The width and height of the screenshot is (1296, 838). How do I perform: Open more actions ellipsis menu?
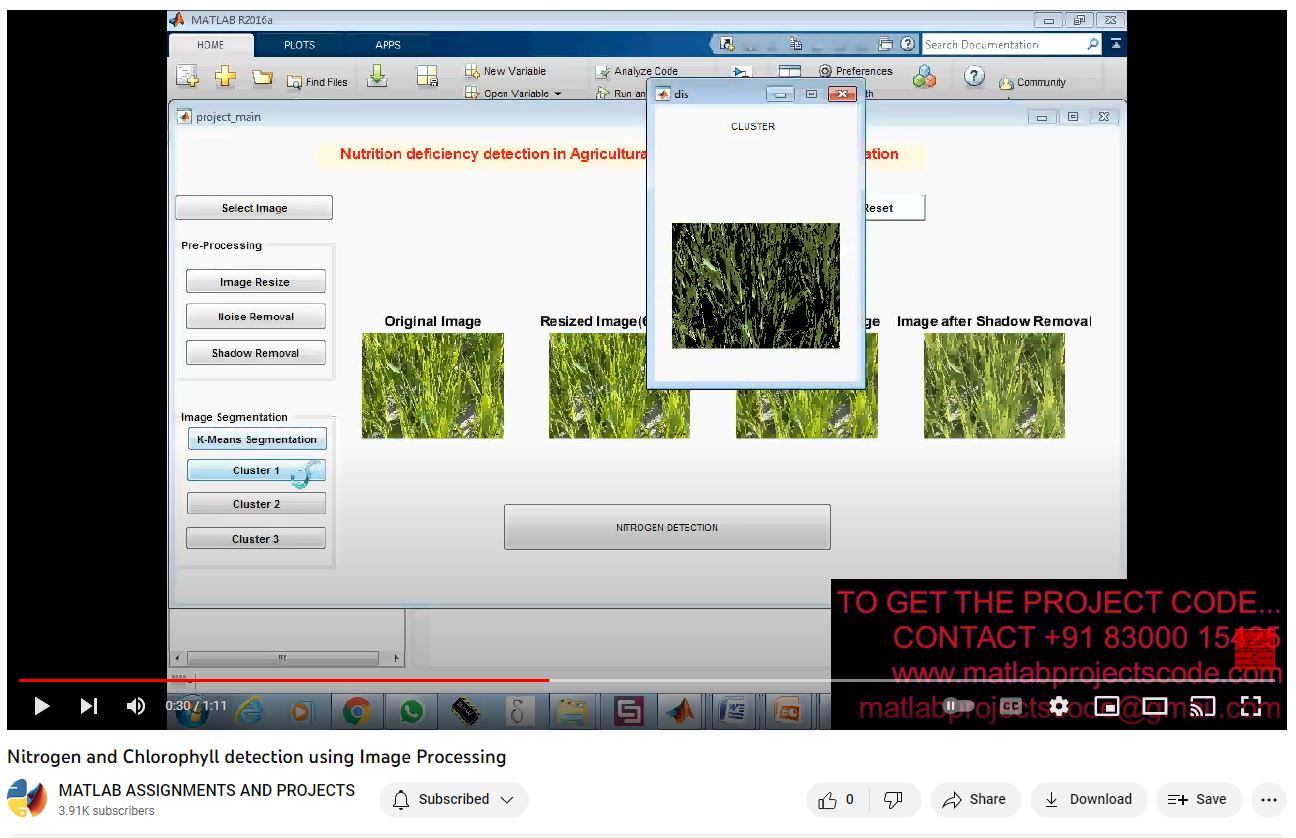coord(1269,799)
